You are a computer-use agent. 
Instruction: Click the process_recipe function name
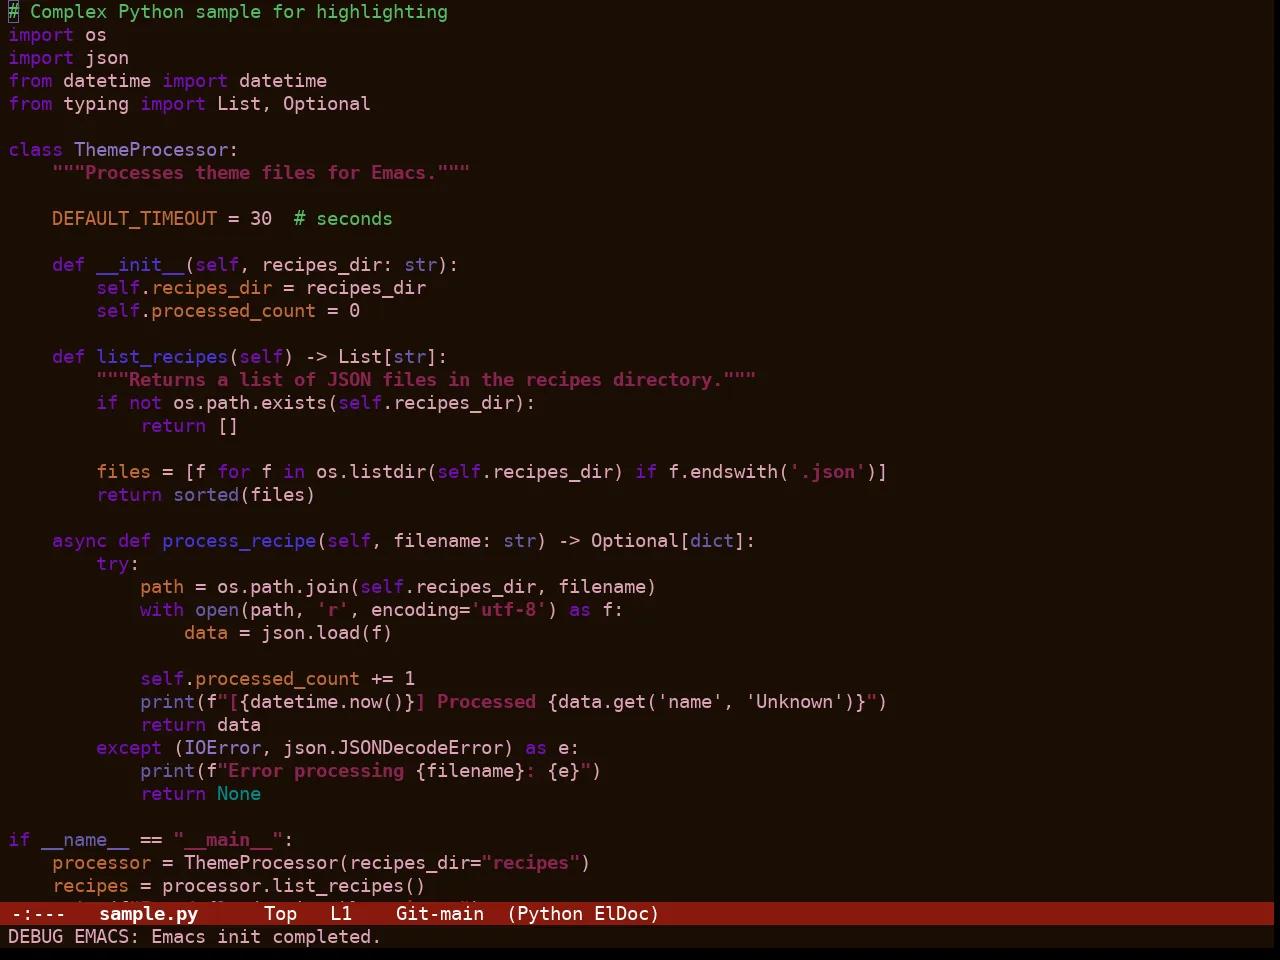pos(239,541)
